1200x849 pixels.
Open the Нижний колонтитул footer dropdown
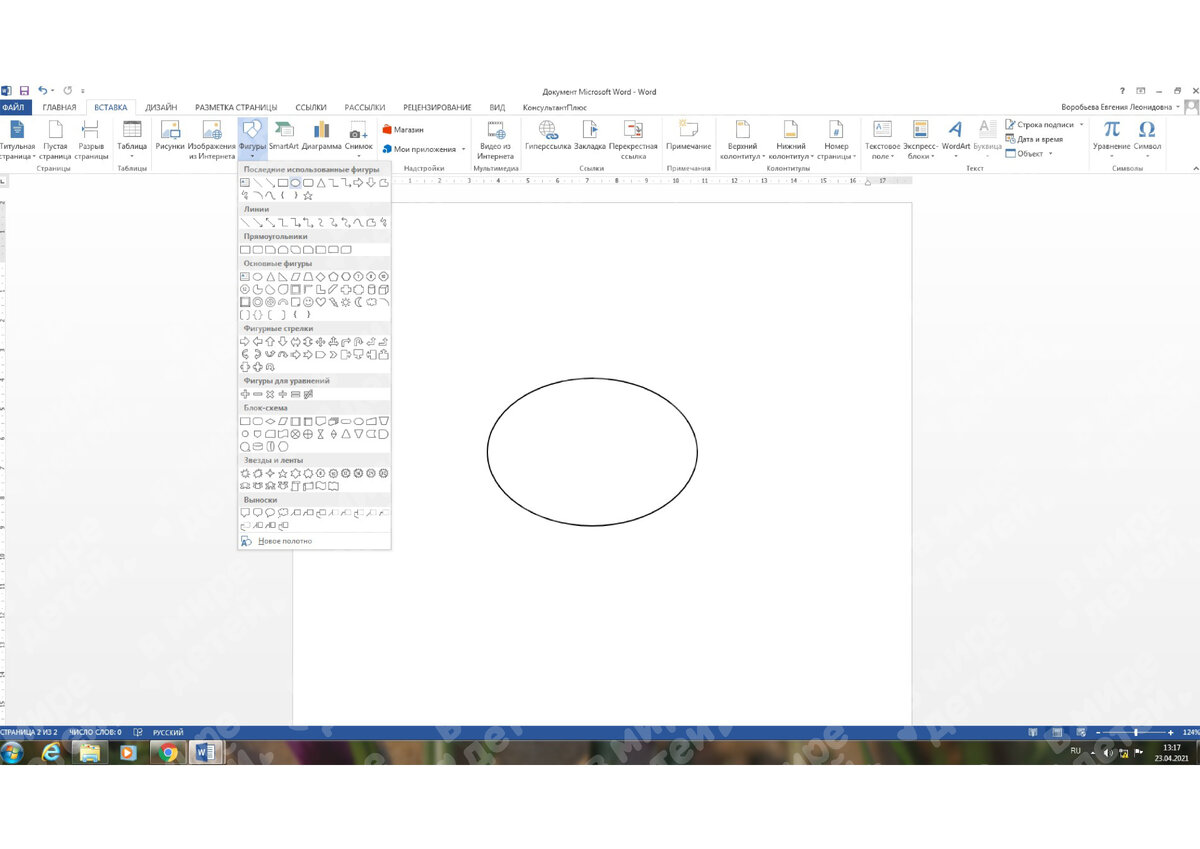[x=790, y=139]
